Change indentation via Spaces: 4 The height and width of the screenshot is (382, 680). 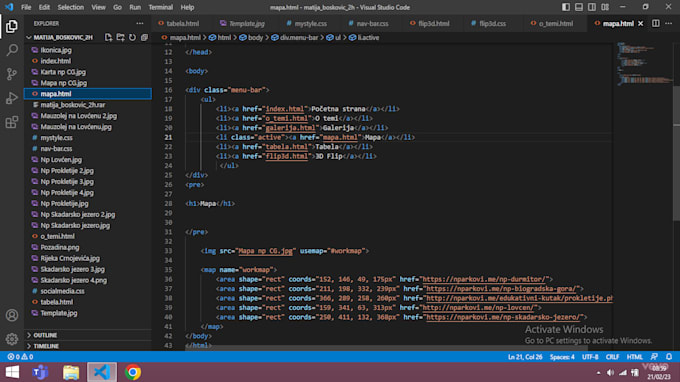click(x=562, y=357)
